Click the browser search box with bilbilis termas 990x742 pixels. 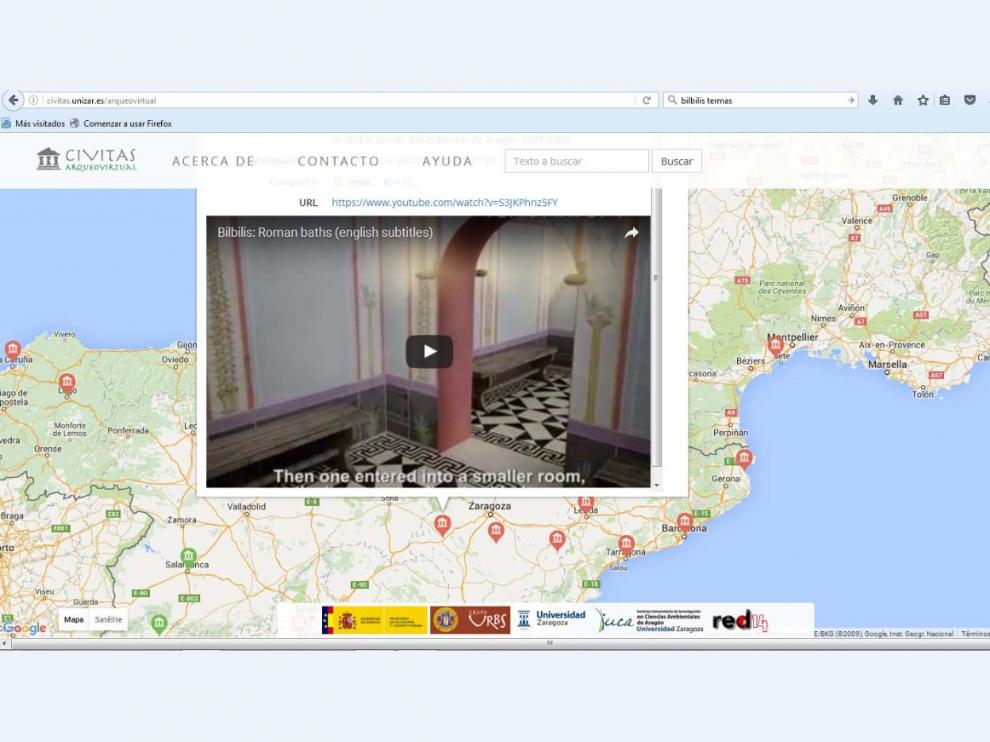761,100
